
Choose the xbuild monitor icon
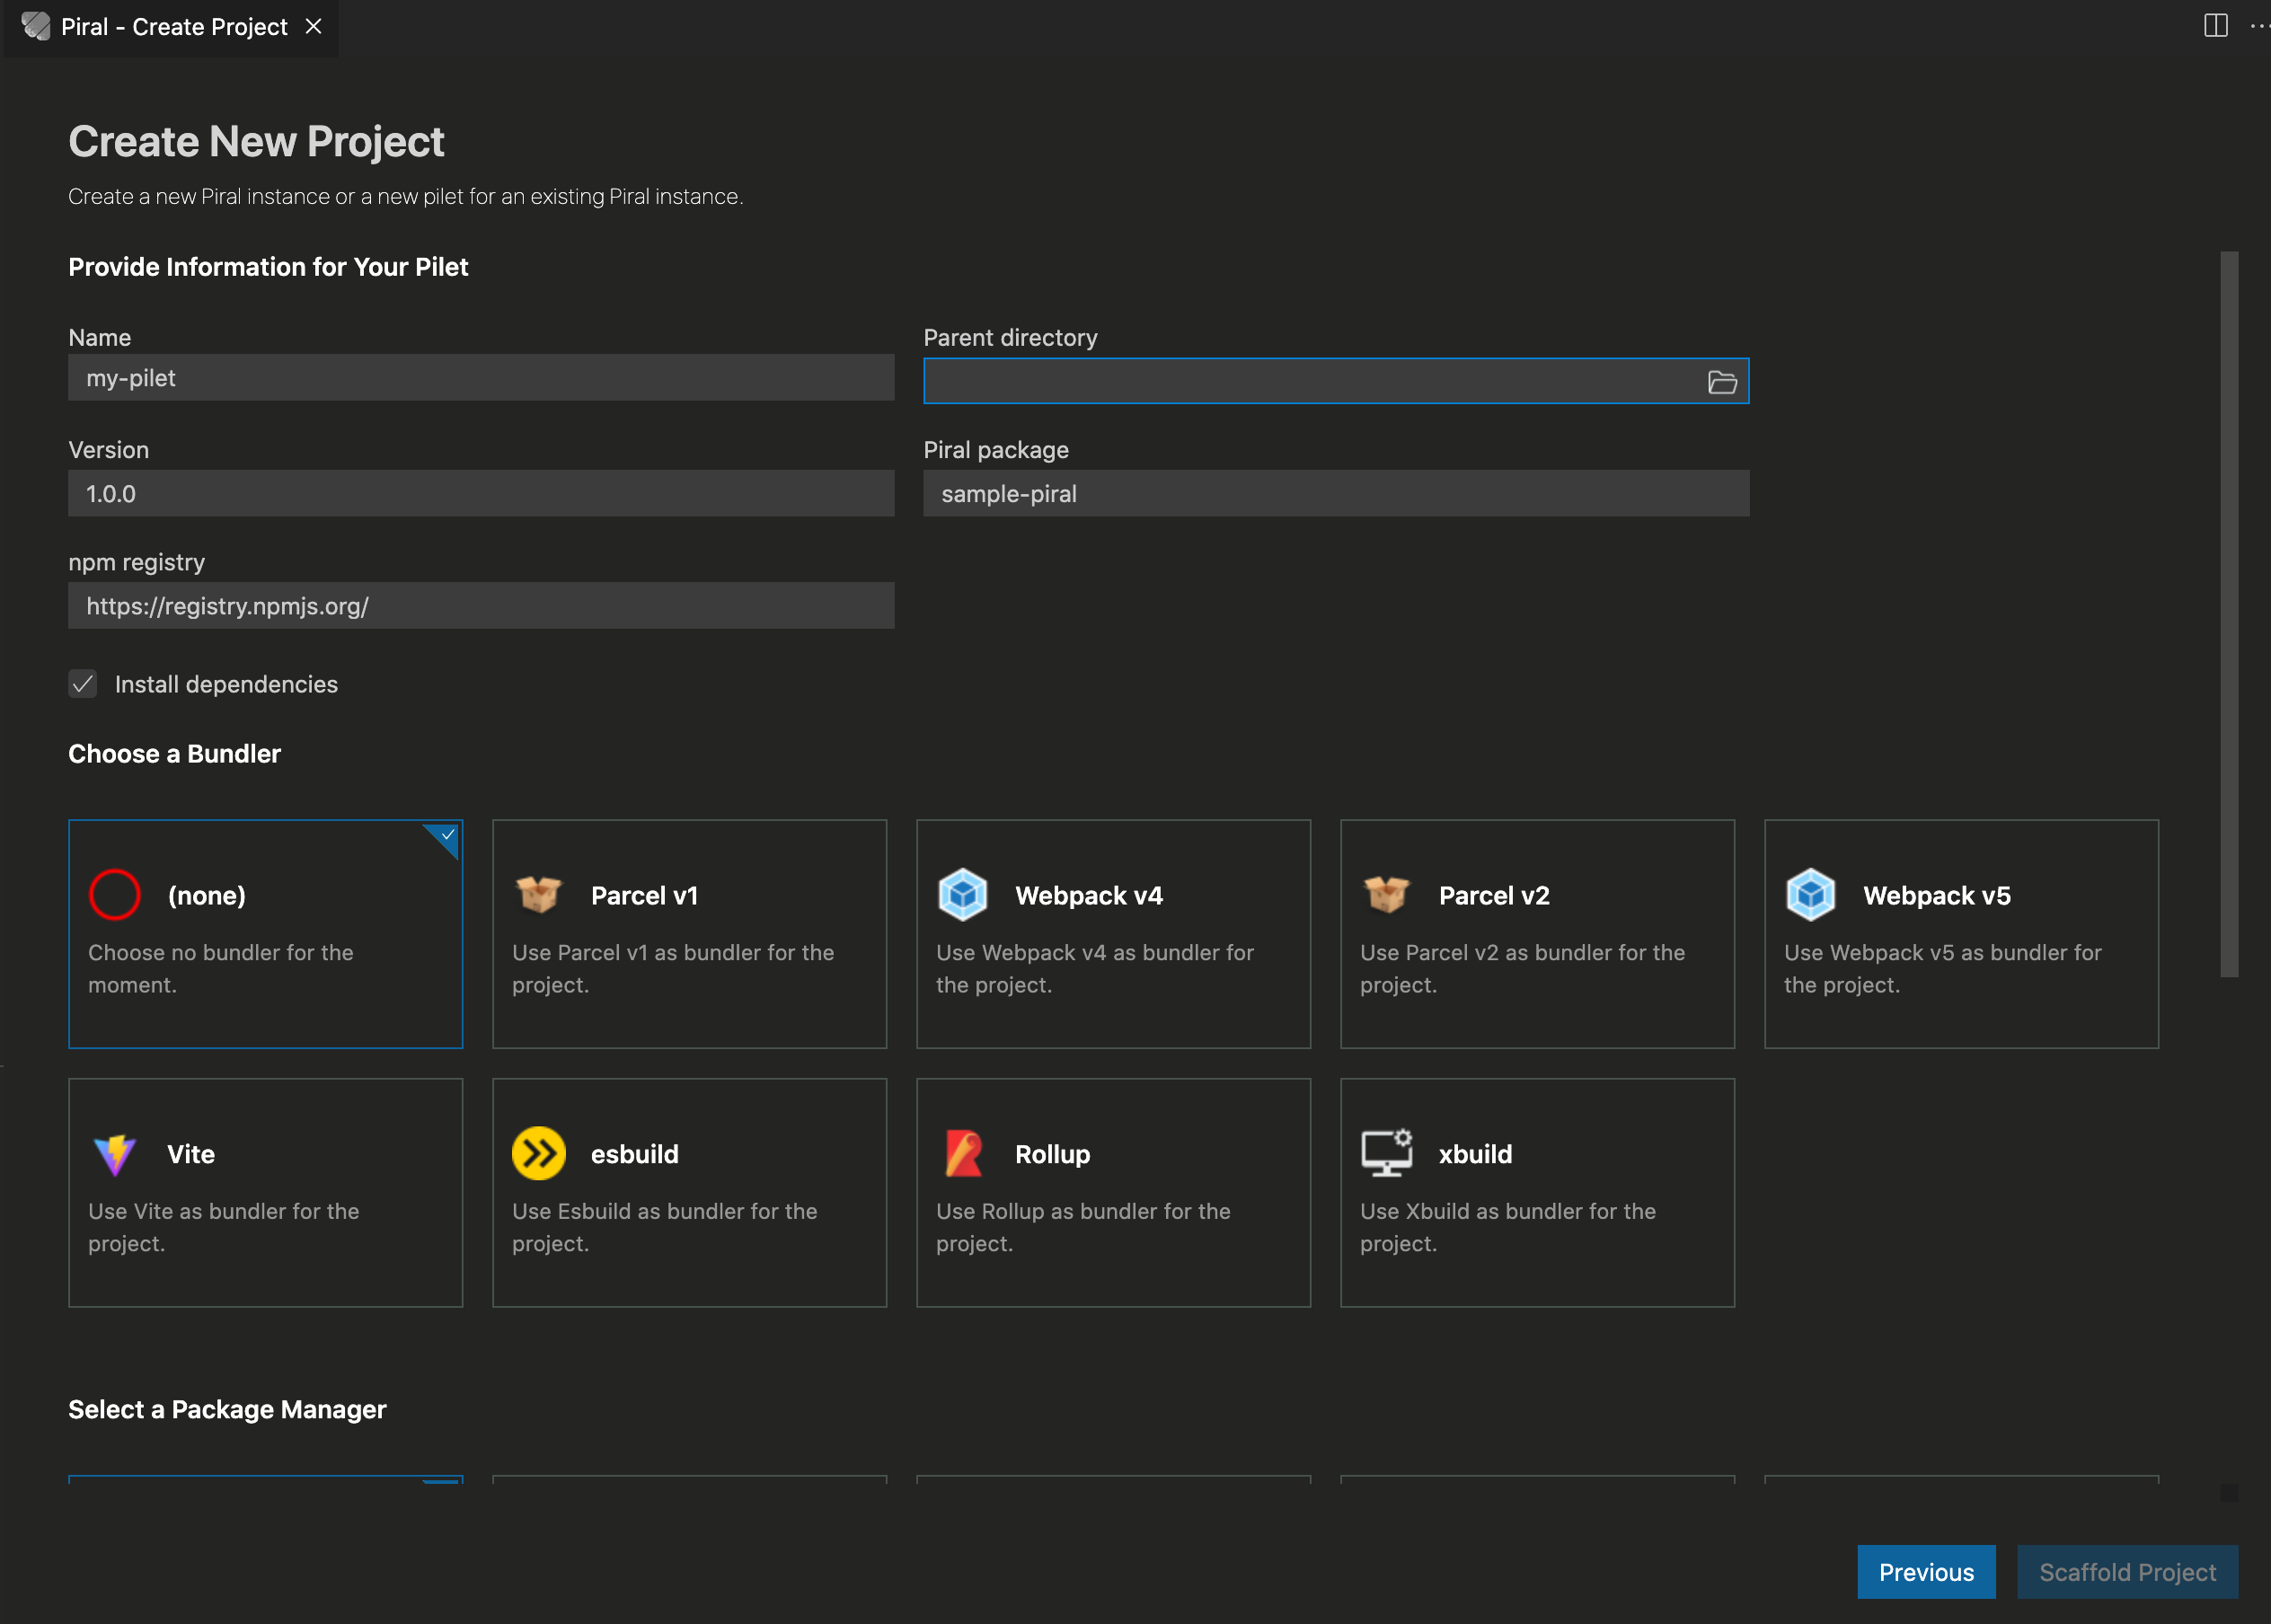pyautogui.click(x=1386, y=1153)
